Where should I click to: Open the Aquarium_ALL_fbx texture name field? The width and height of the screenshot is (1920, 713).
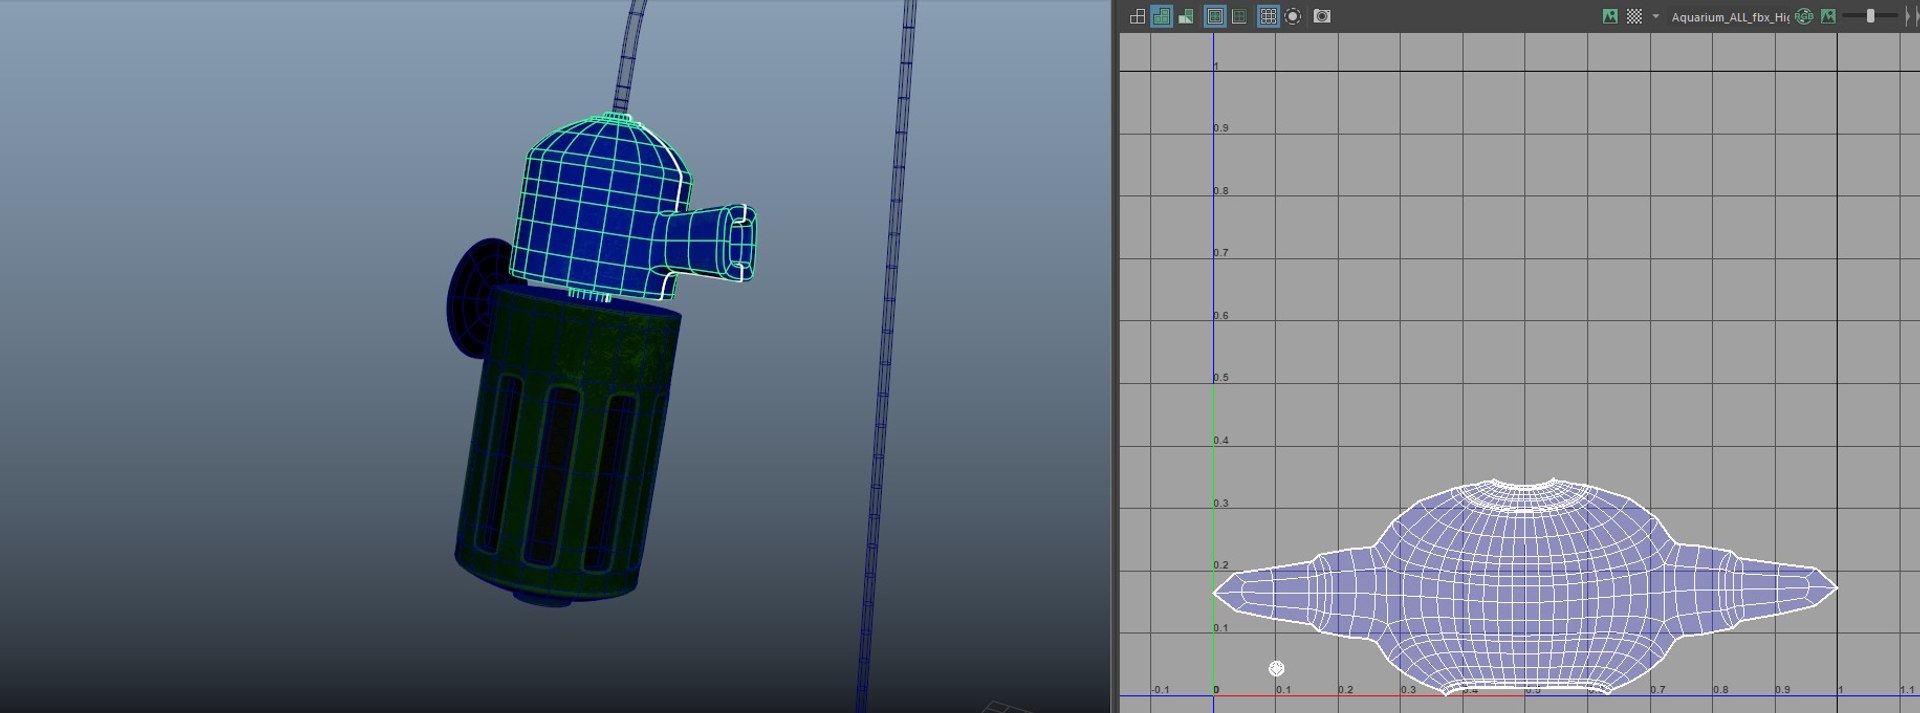[x=1730, y=17]
